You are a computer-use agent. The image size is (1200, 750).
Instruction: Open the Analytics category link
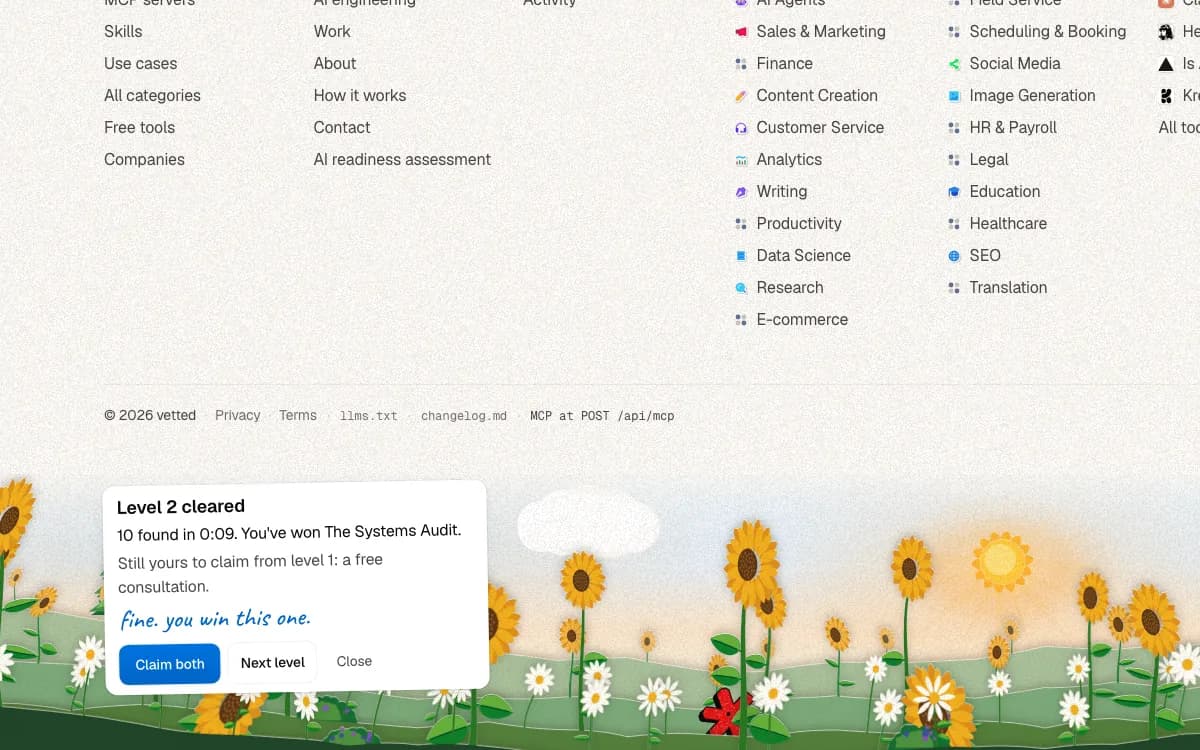pos(789,160)
